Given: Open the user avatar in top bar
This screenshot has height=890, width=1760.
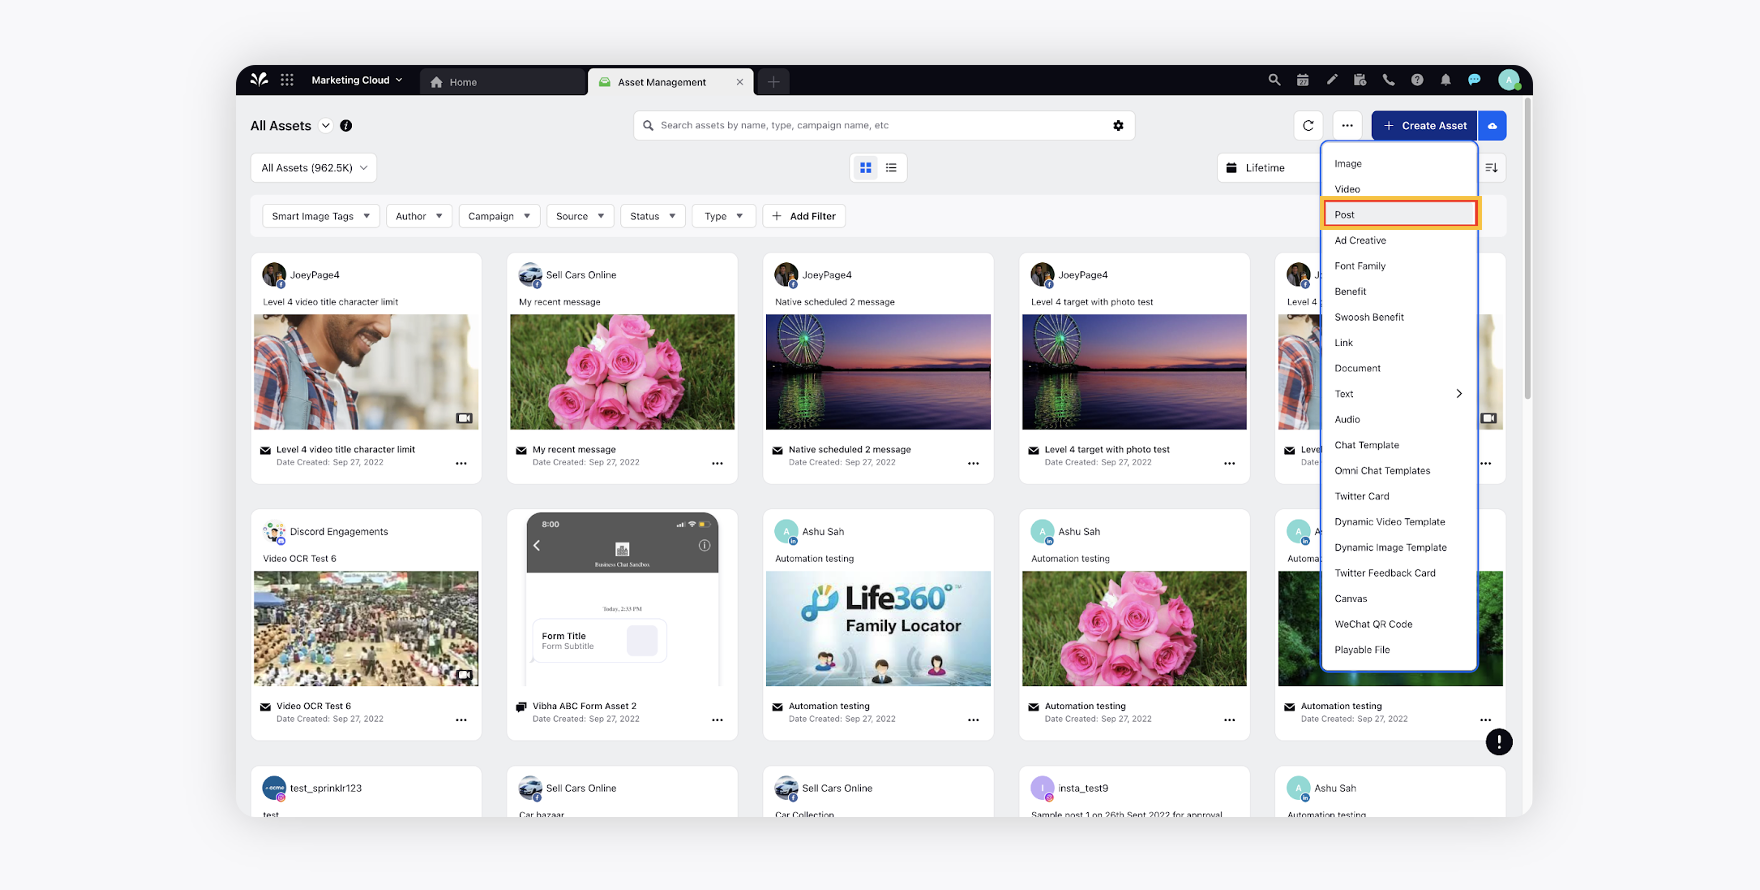Looking at the screenshot, I should pyautogui.click(x=1509, y=80).
